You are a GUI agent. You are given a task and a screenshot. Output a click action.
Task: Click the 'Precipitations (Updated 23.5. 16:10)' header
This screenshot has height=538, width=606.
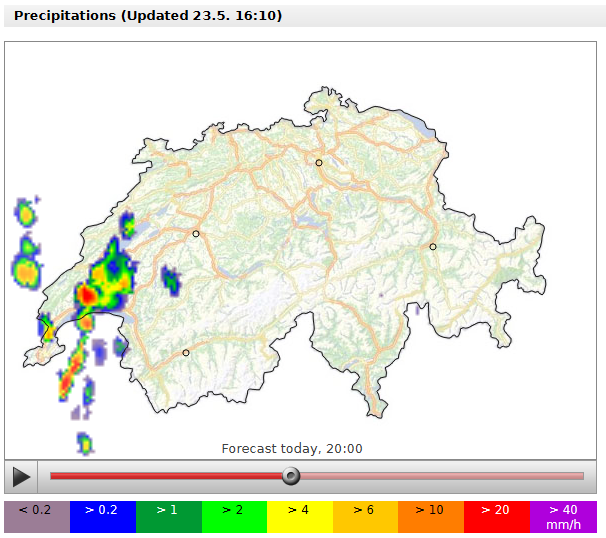point(148,16)
